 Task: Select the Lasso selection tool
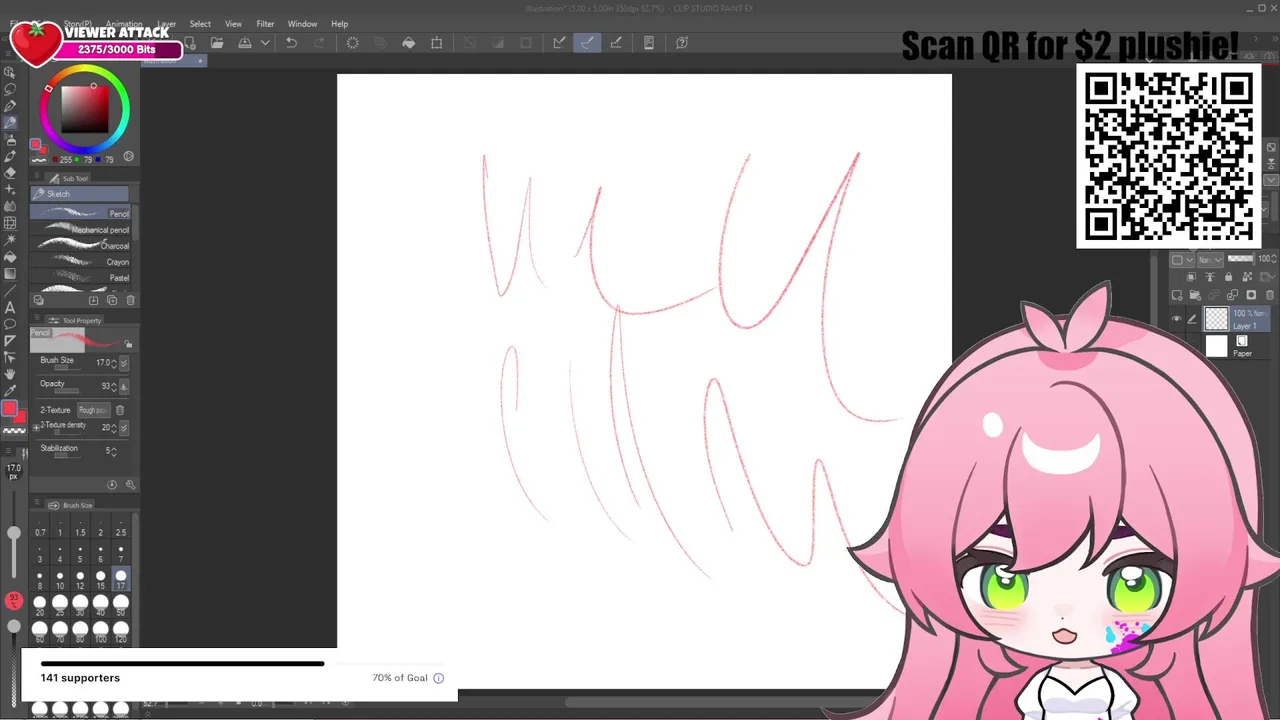[10, 89]
